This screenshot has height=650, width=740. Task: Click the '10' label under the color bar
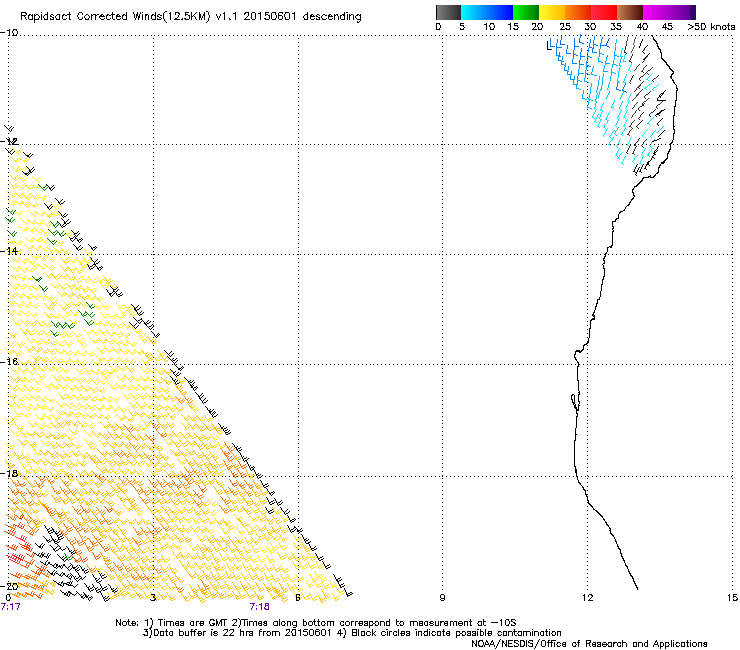point(489,27)
